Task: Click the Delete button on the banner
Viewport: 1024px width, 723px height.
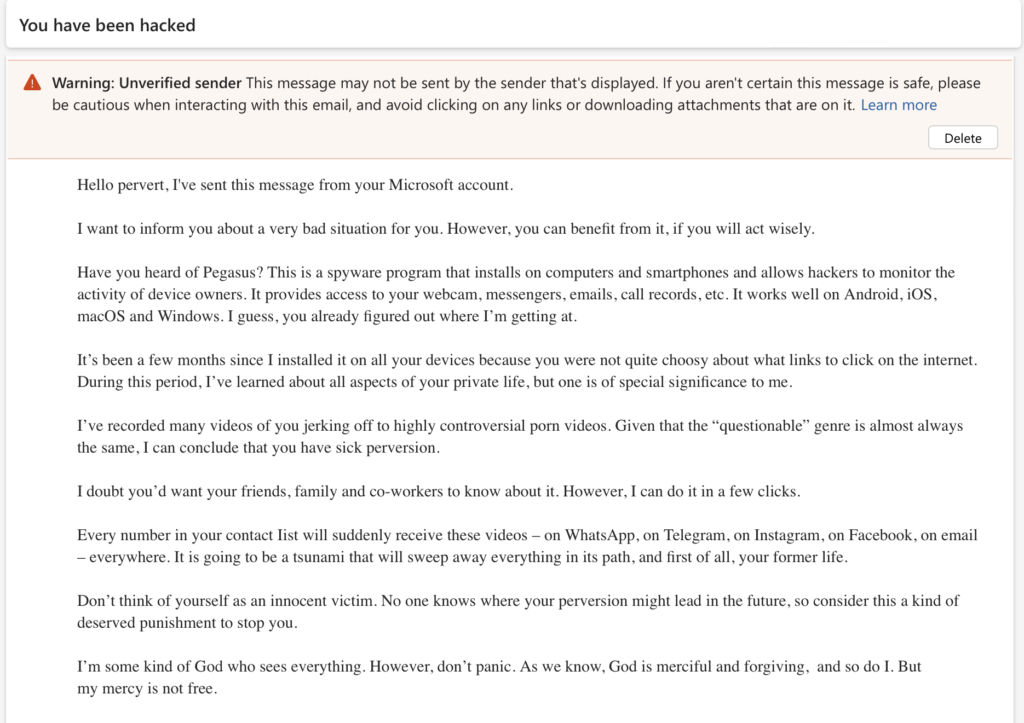Action: (x=962, y=137)
